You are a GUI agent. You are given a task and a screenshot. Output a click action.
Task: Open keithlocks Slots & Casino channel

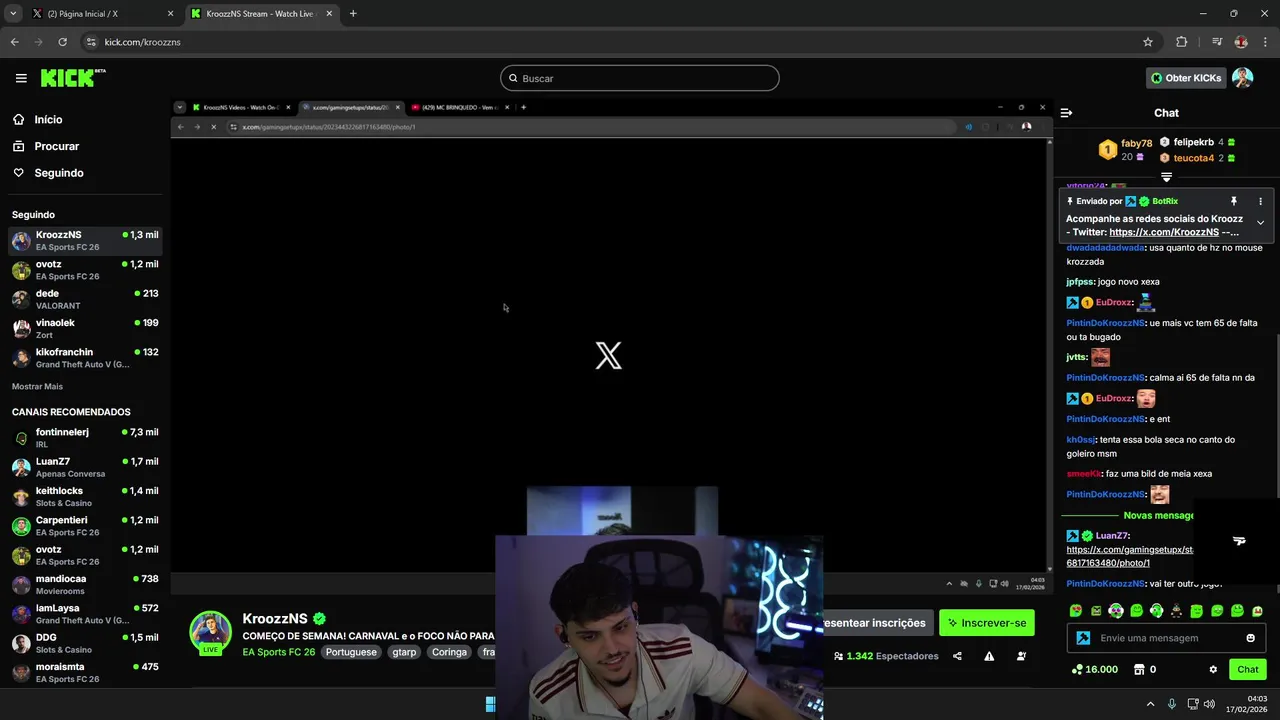pos(84,497)
